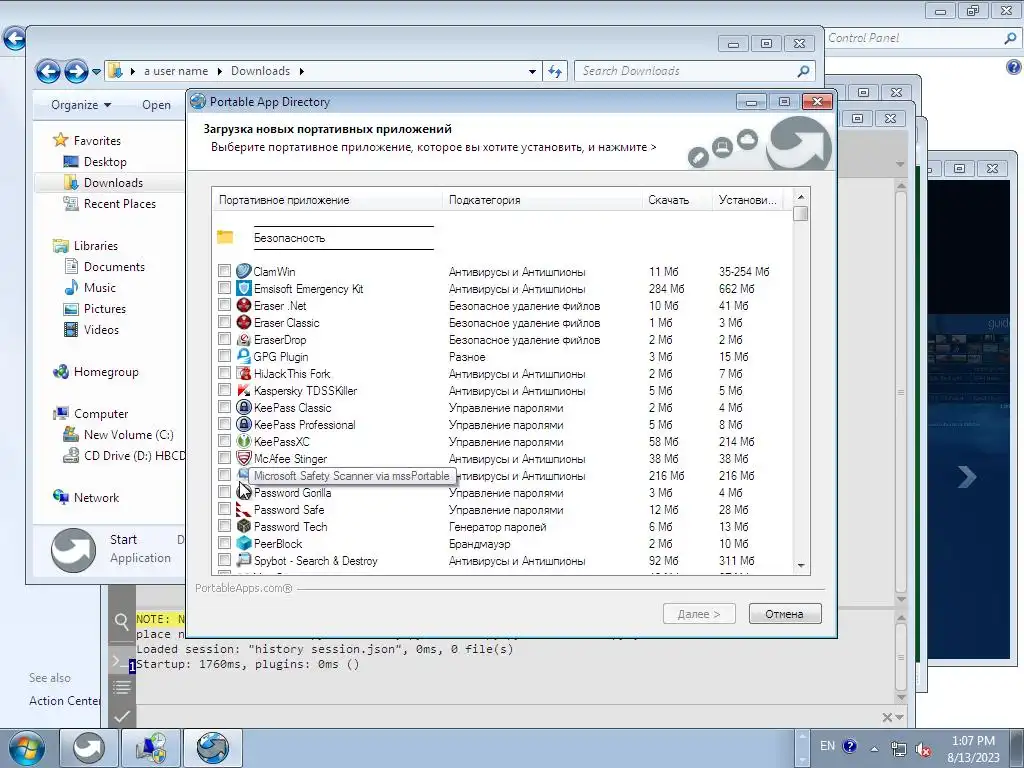Screen dimensions: 1024x768
Task: Click the Password Tech cube icon
Action: 244,526
